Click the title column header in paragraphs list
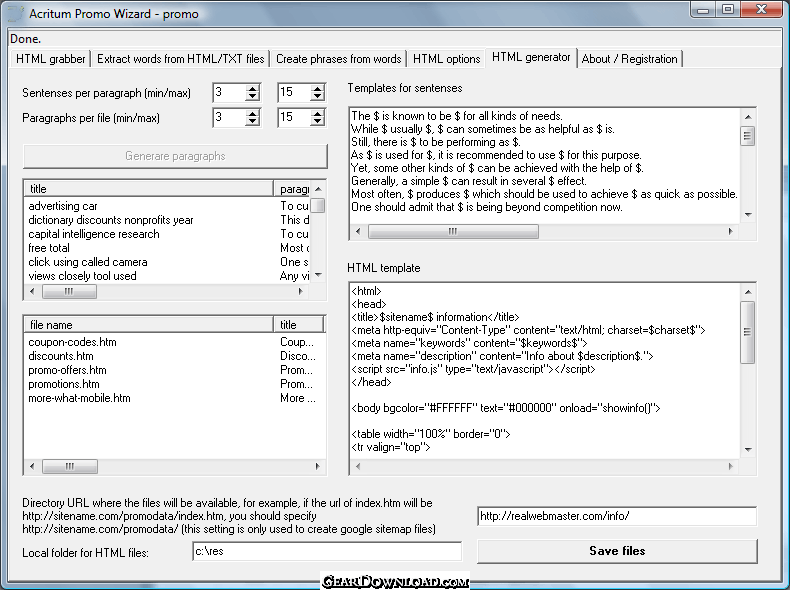The image size is (790, 590). (149, 189)
